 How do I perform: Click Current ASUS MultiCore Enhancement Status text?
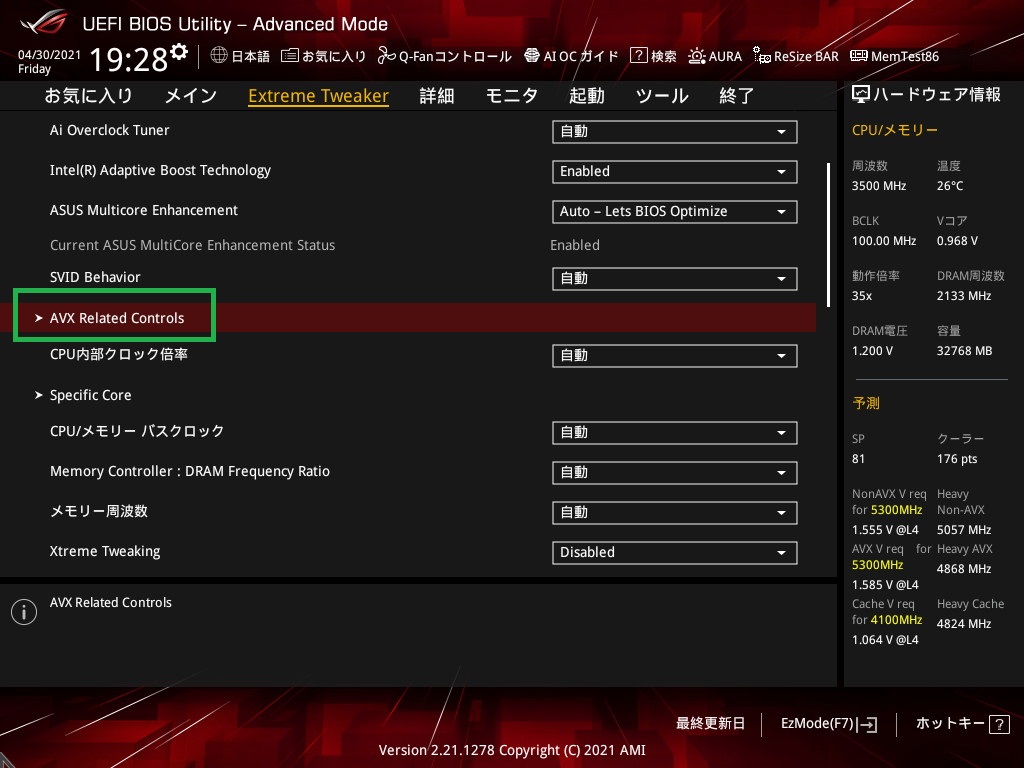[193, 245]
